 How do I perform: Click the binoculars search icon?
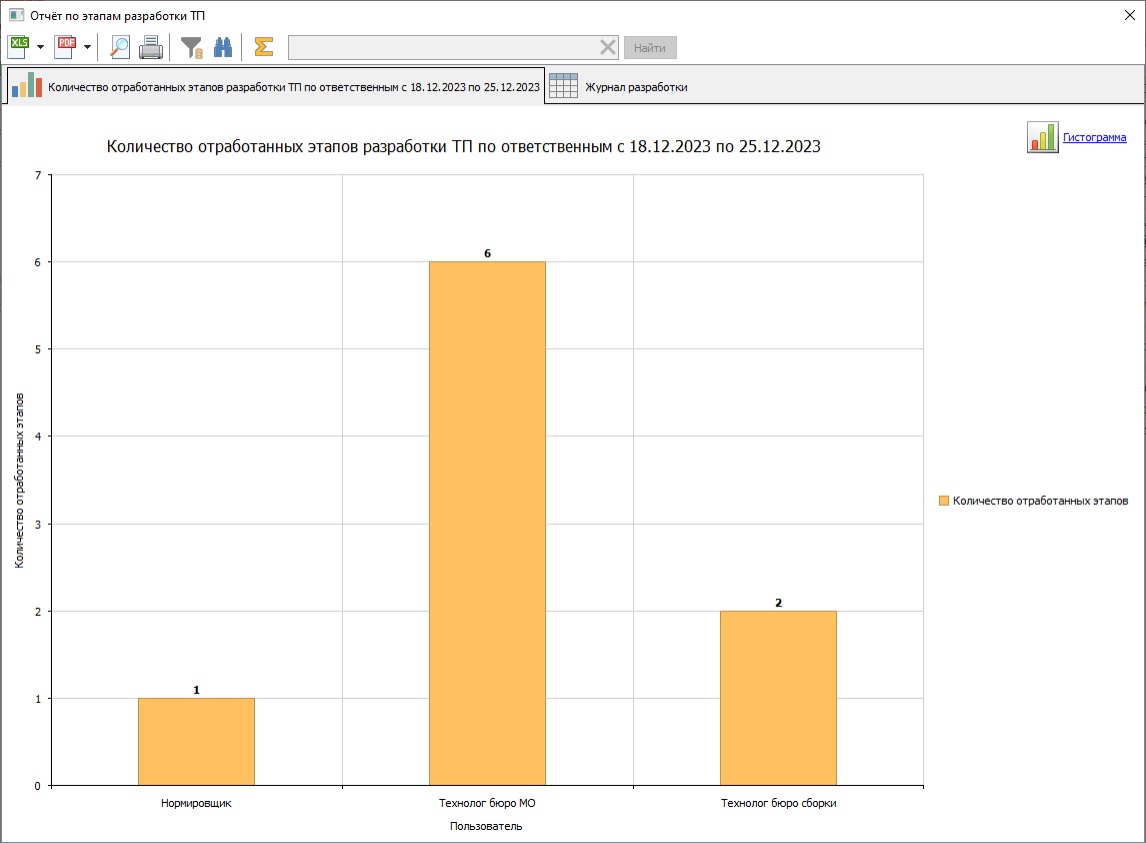pos(223,47)
